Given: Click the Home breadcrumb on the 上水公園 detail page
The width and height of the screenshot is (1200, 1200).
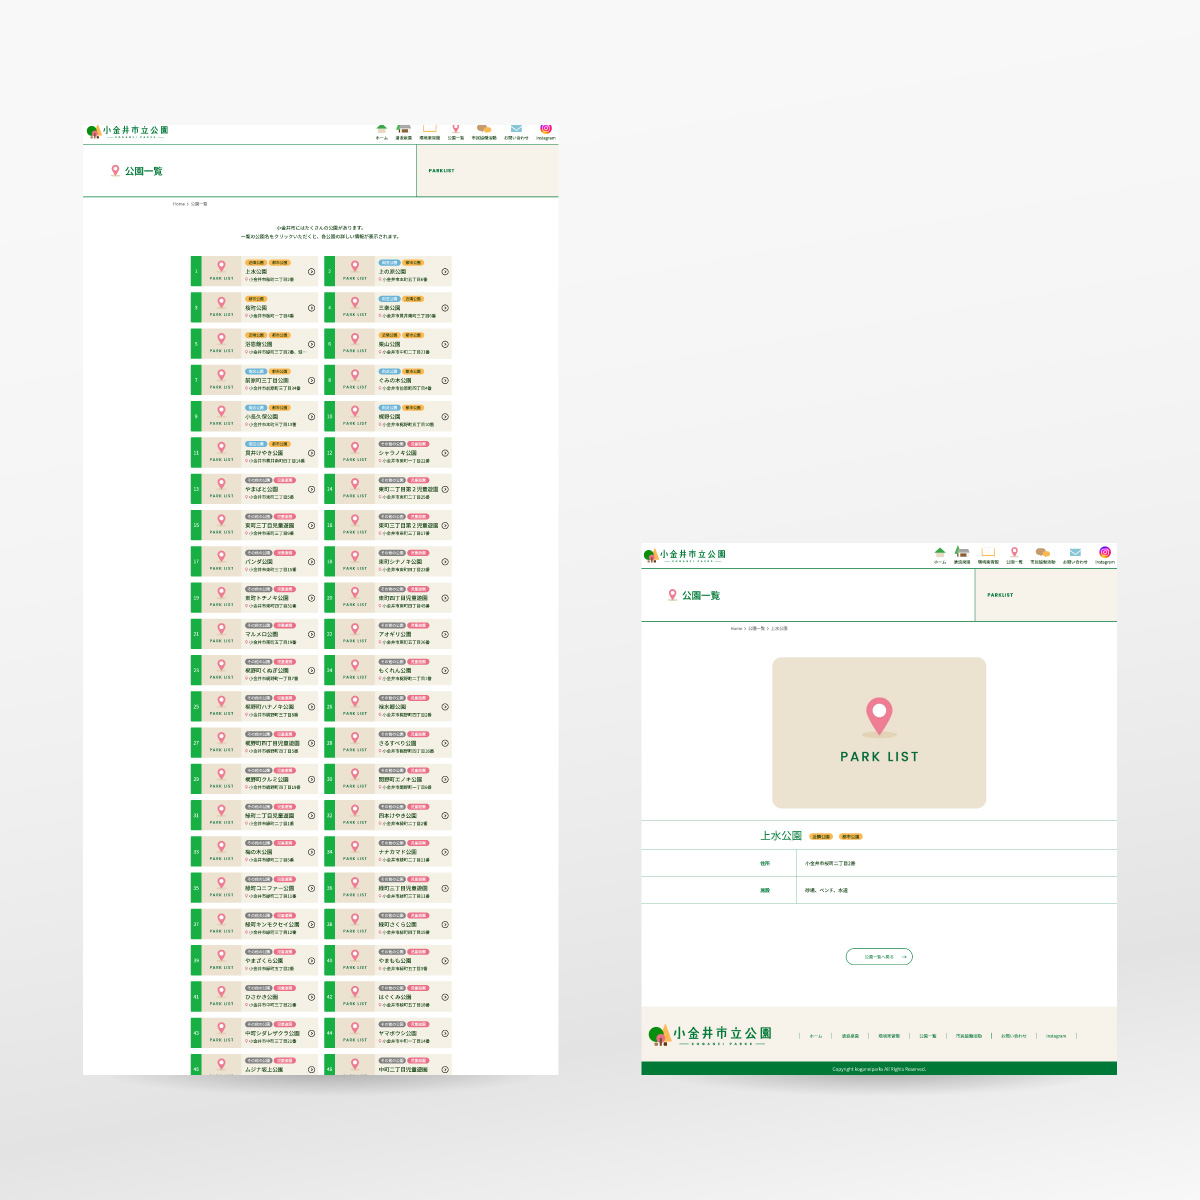Looking at the screenshot, I should pos(736,629).
